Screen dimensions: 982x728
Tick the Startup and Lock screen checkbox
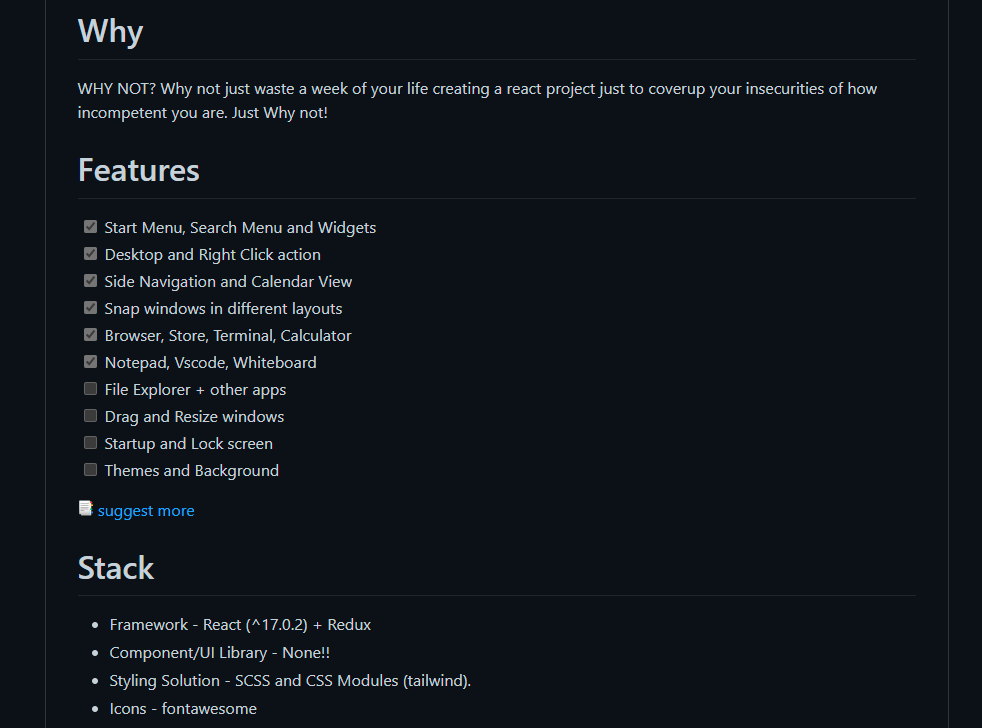tap(91, 443)
